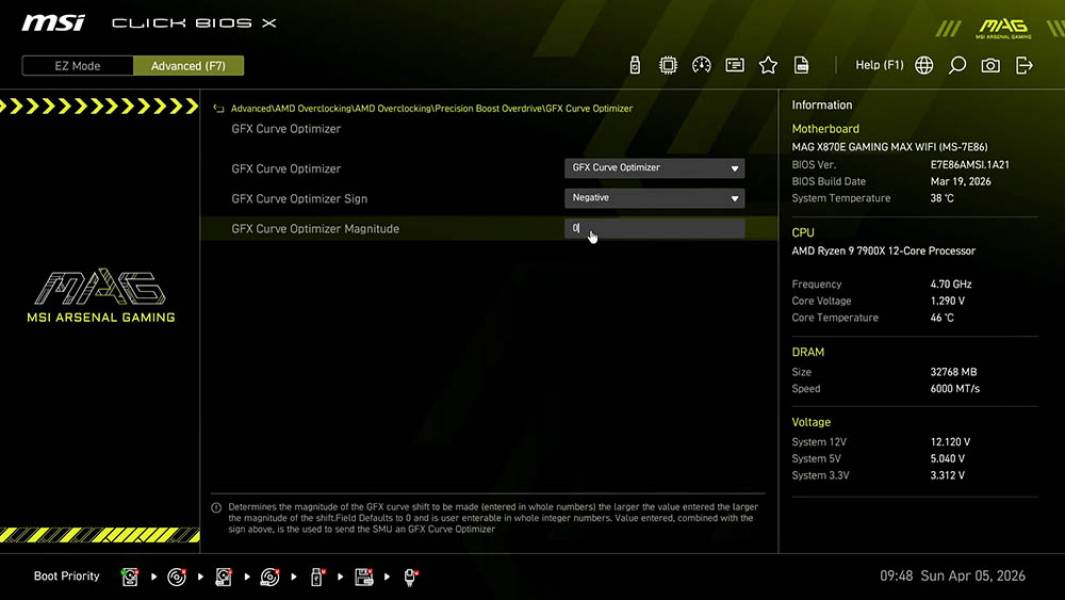
Task: Click the board explorer icon
Action: (735, 64)
